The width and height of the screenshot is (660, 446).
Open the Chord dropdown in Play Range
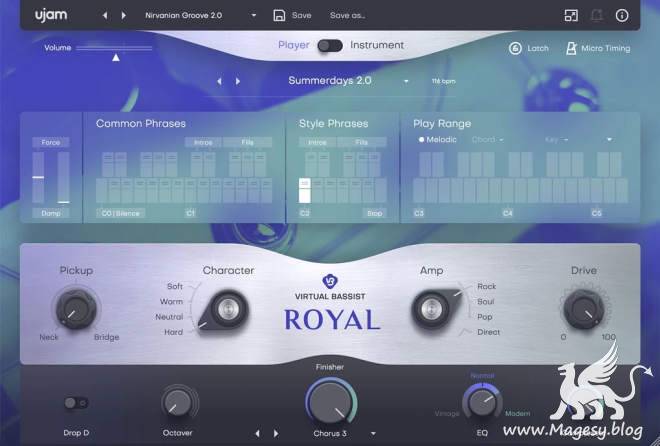coord(487,140)
